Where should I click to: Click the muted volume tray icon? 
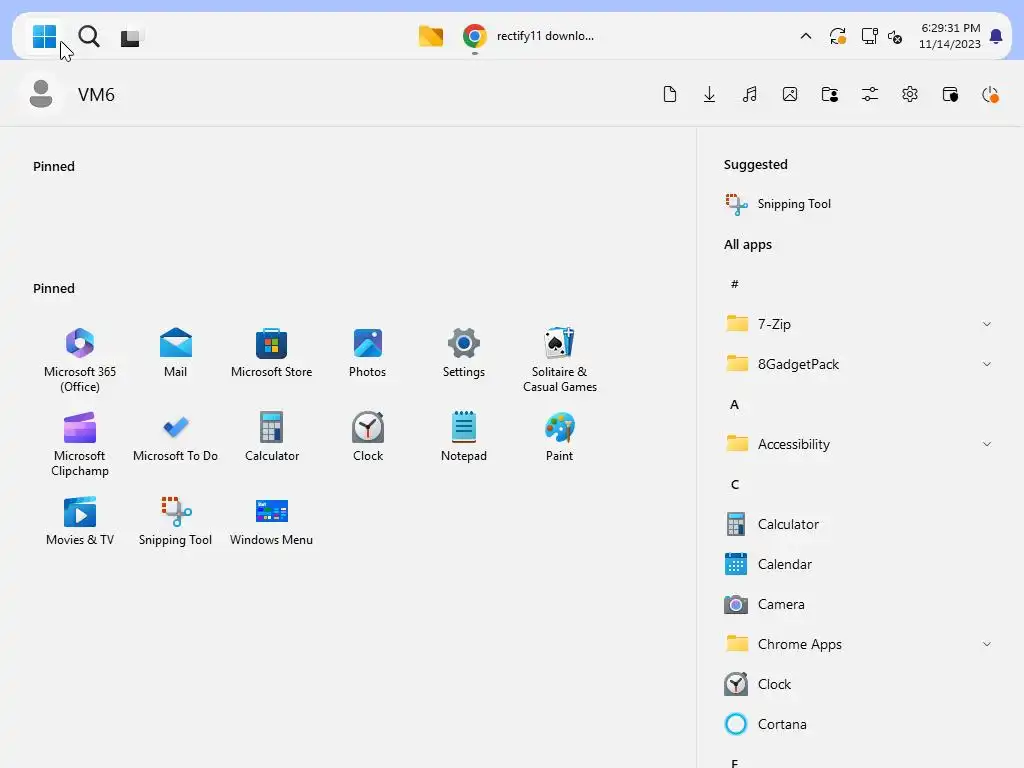[x=895, y=37]
